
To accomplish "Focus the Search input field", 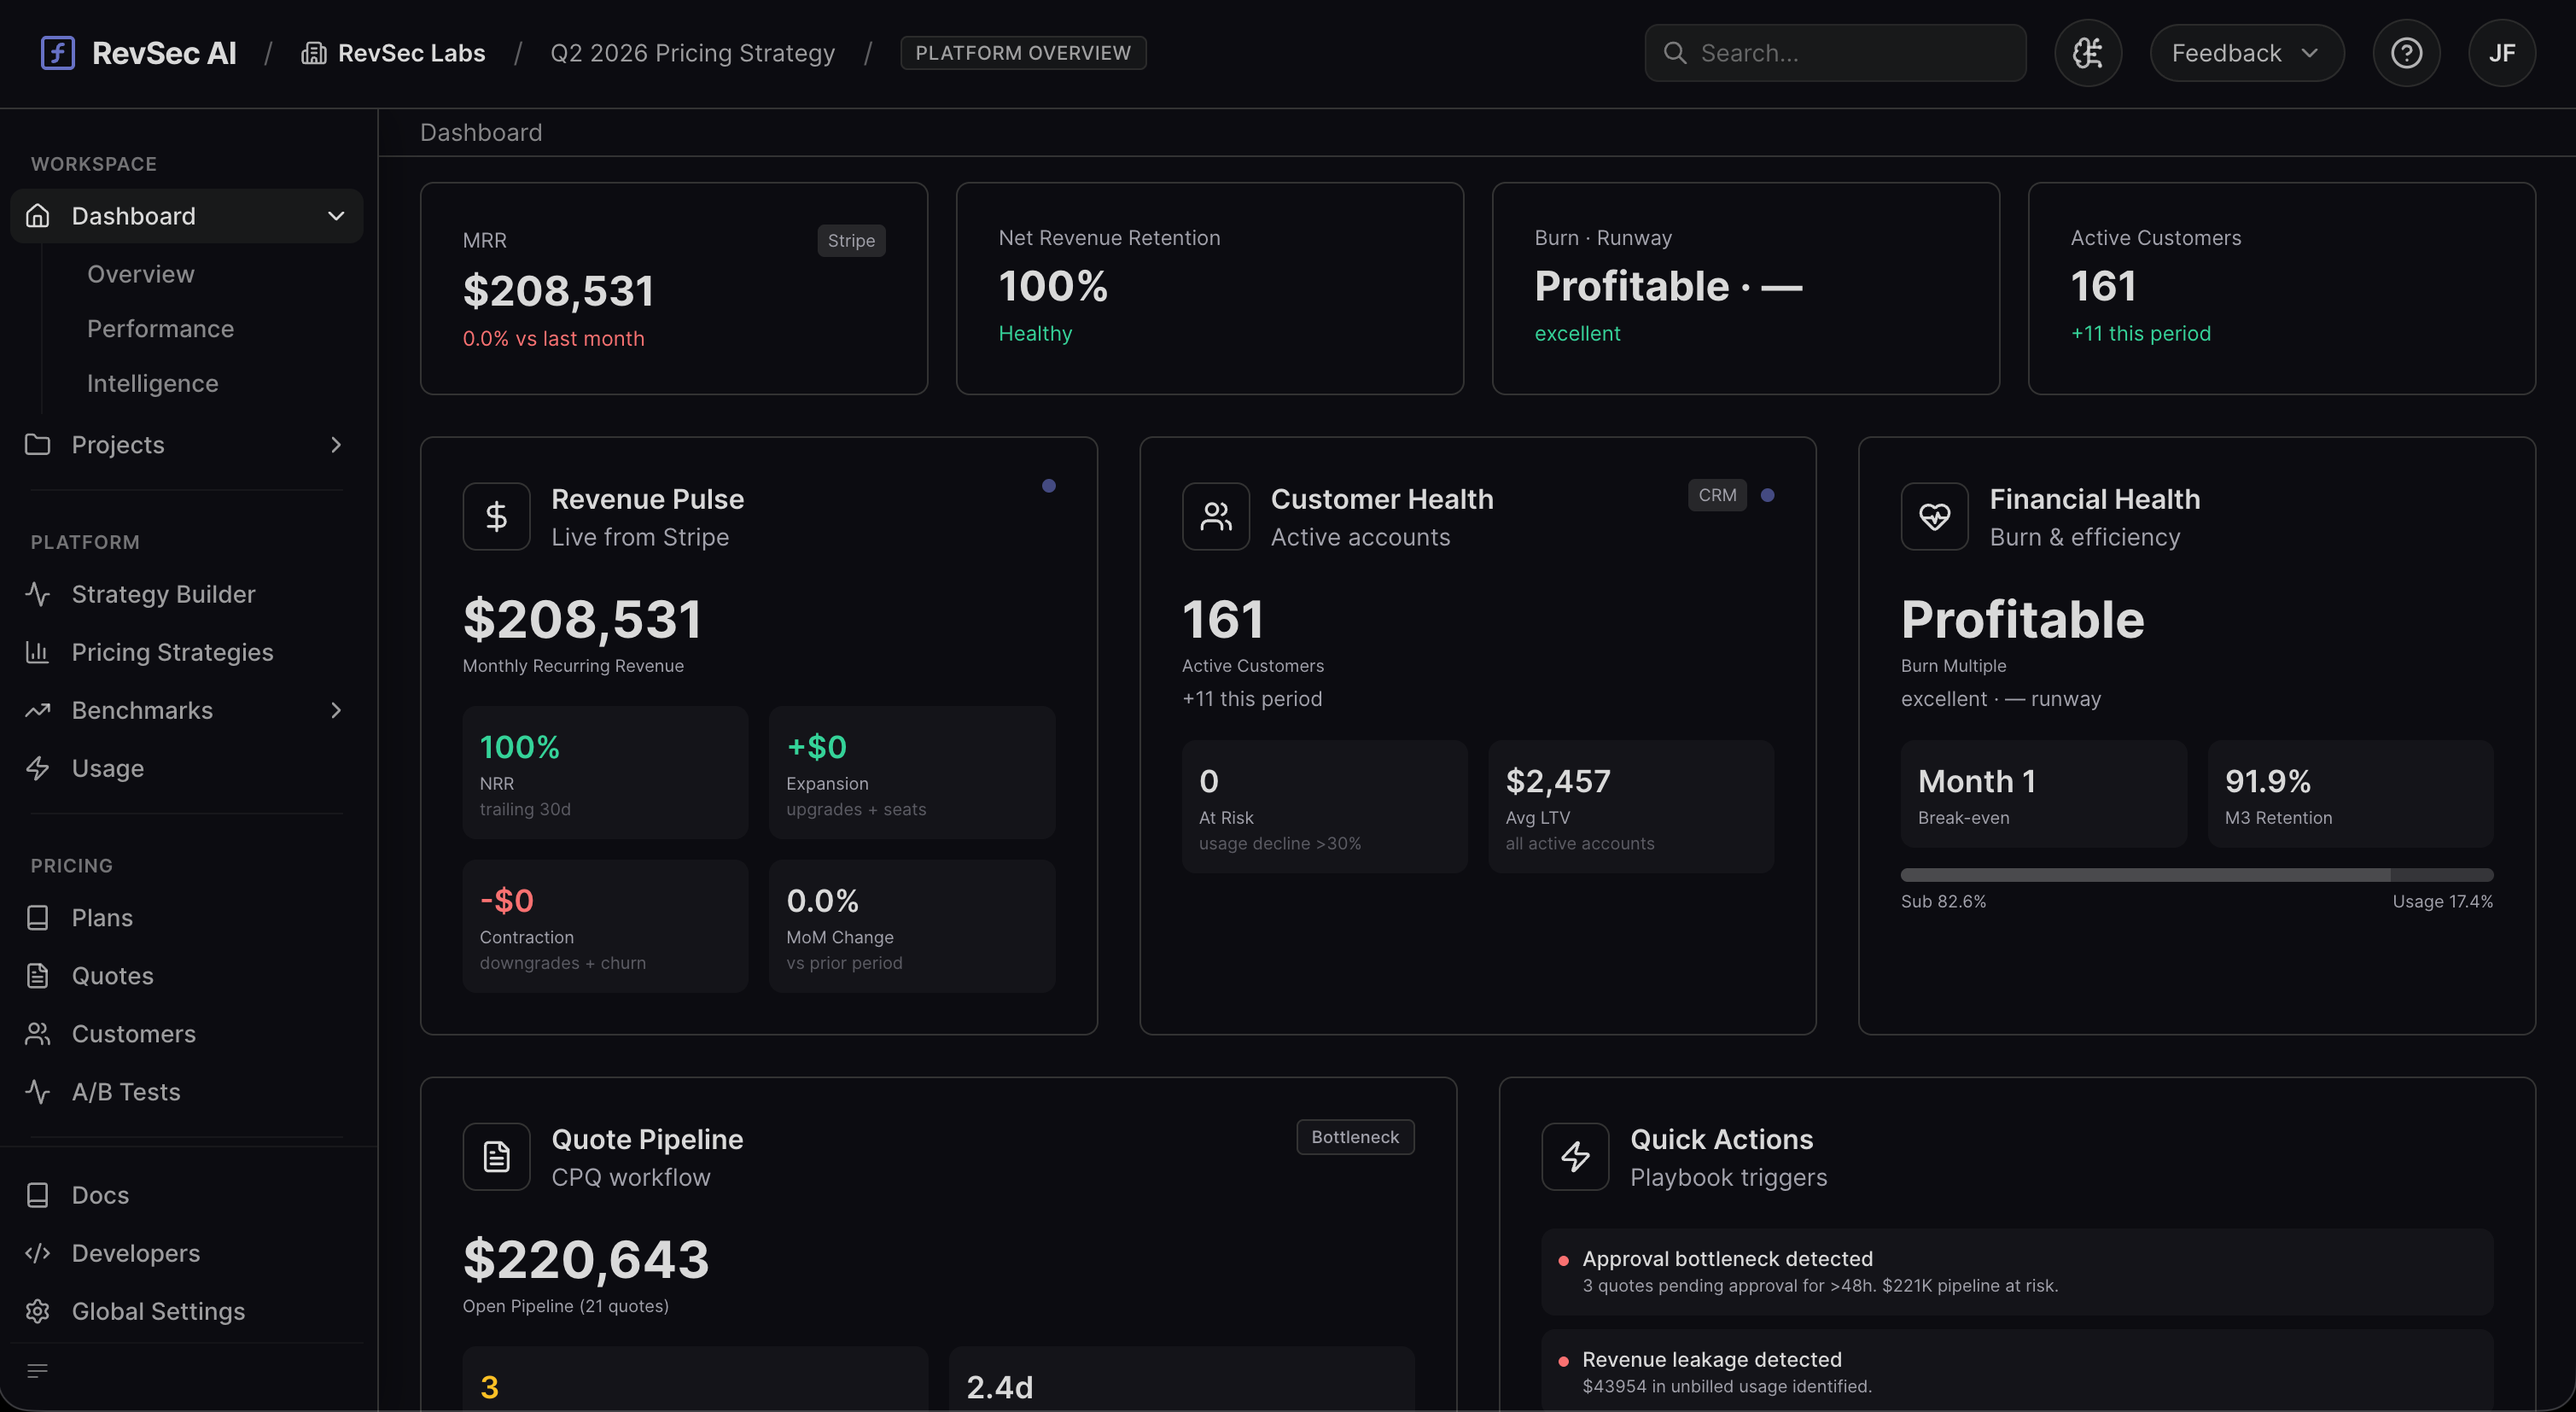I will point(1835,53).
